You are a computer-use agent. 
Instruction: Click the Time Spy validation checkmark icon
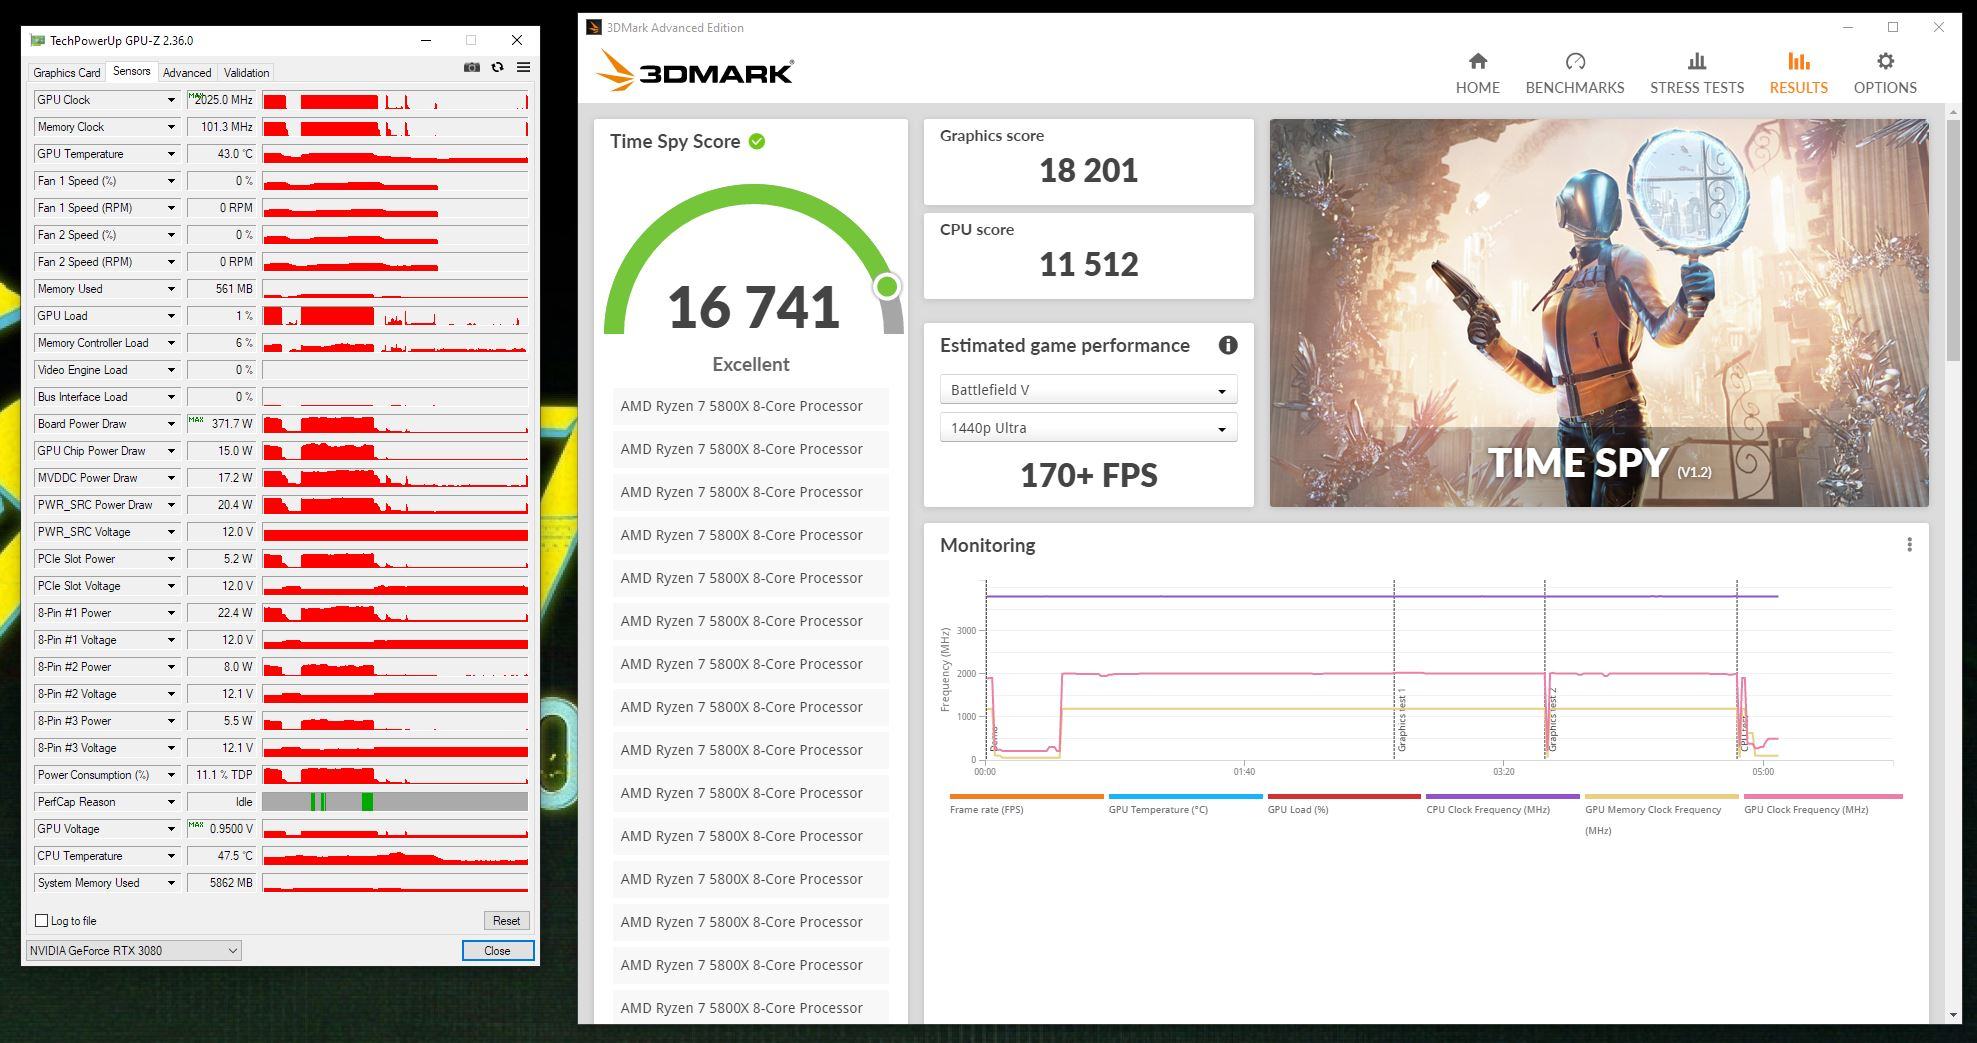pos(757,141)
